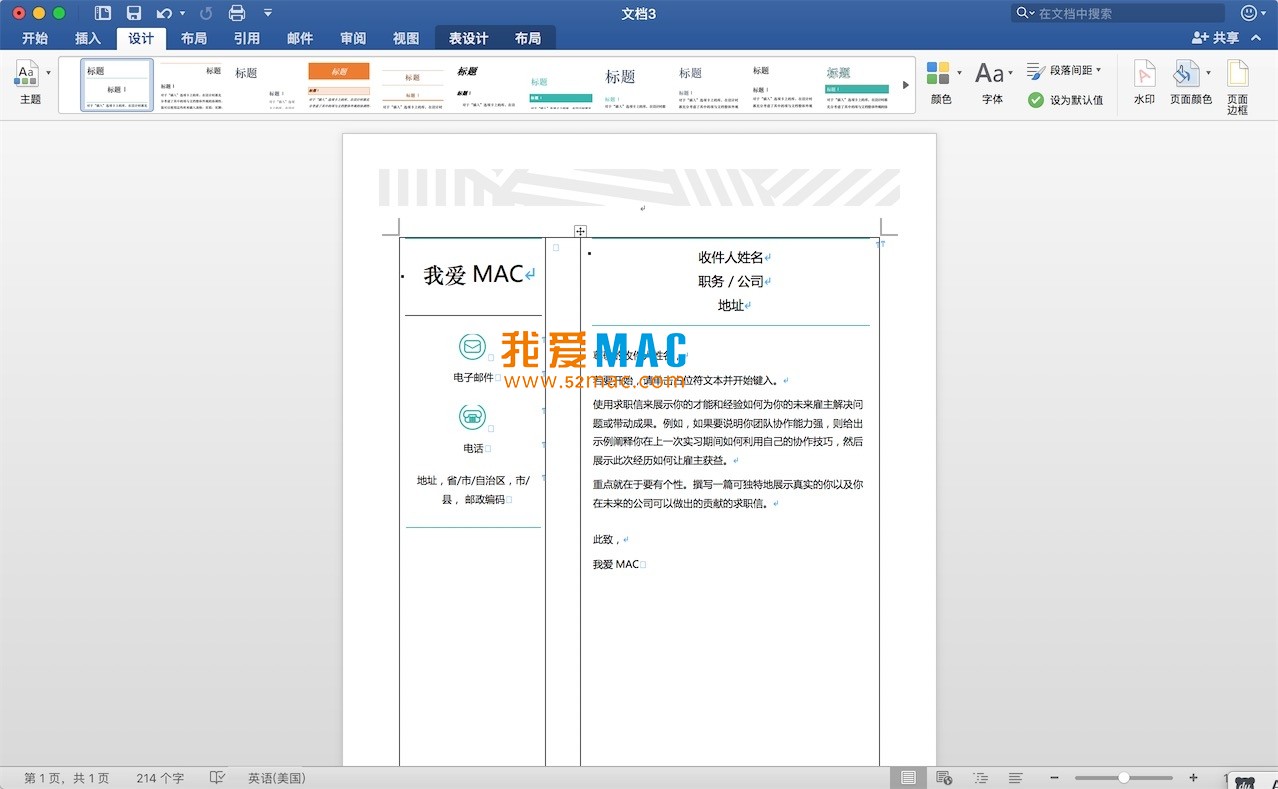Collapse the ribbon with the chevron
Image resolution: width=1278 pixels, height=789 pixels.
(x=1257, y=38)
